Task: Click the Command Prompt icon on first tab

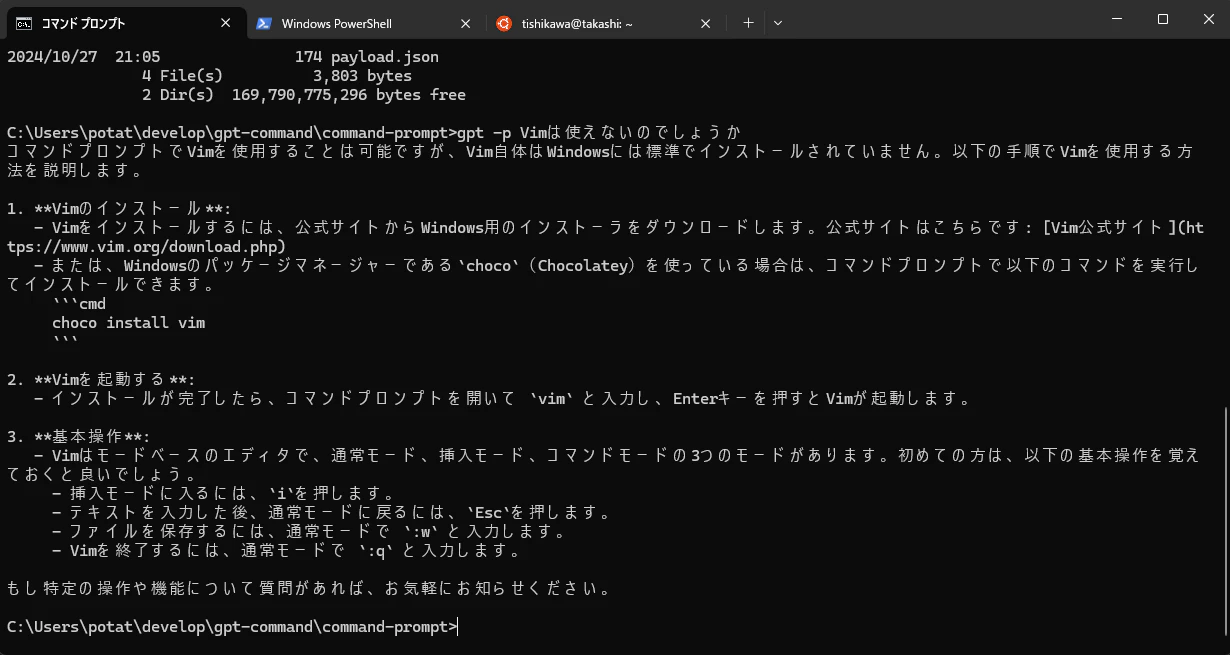Action: [24, 23]
